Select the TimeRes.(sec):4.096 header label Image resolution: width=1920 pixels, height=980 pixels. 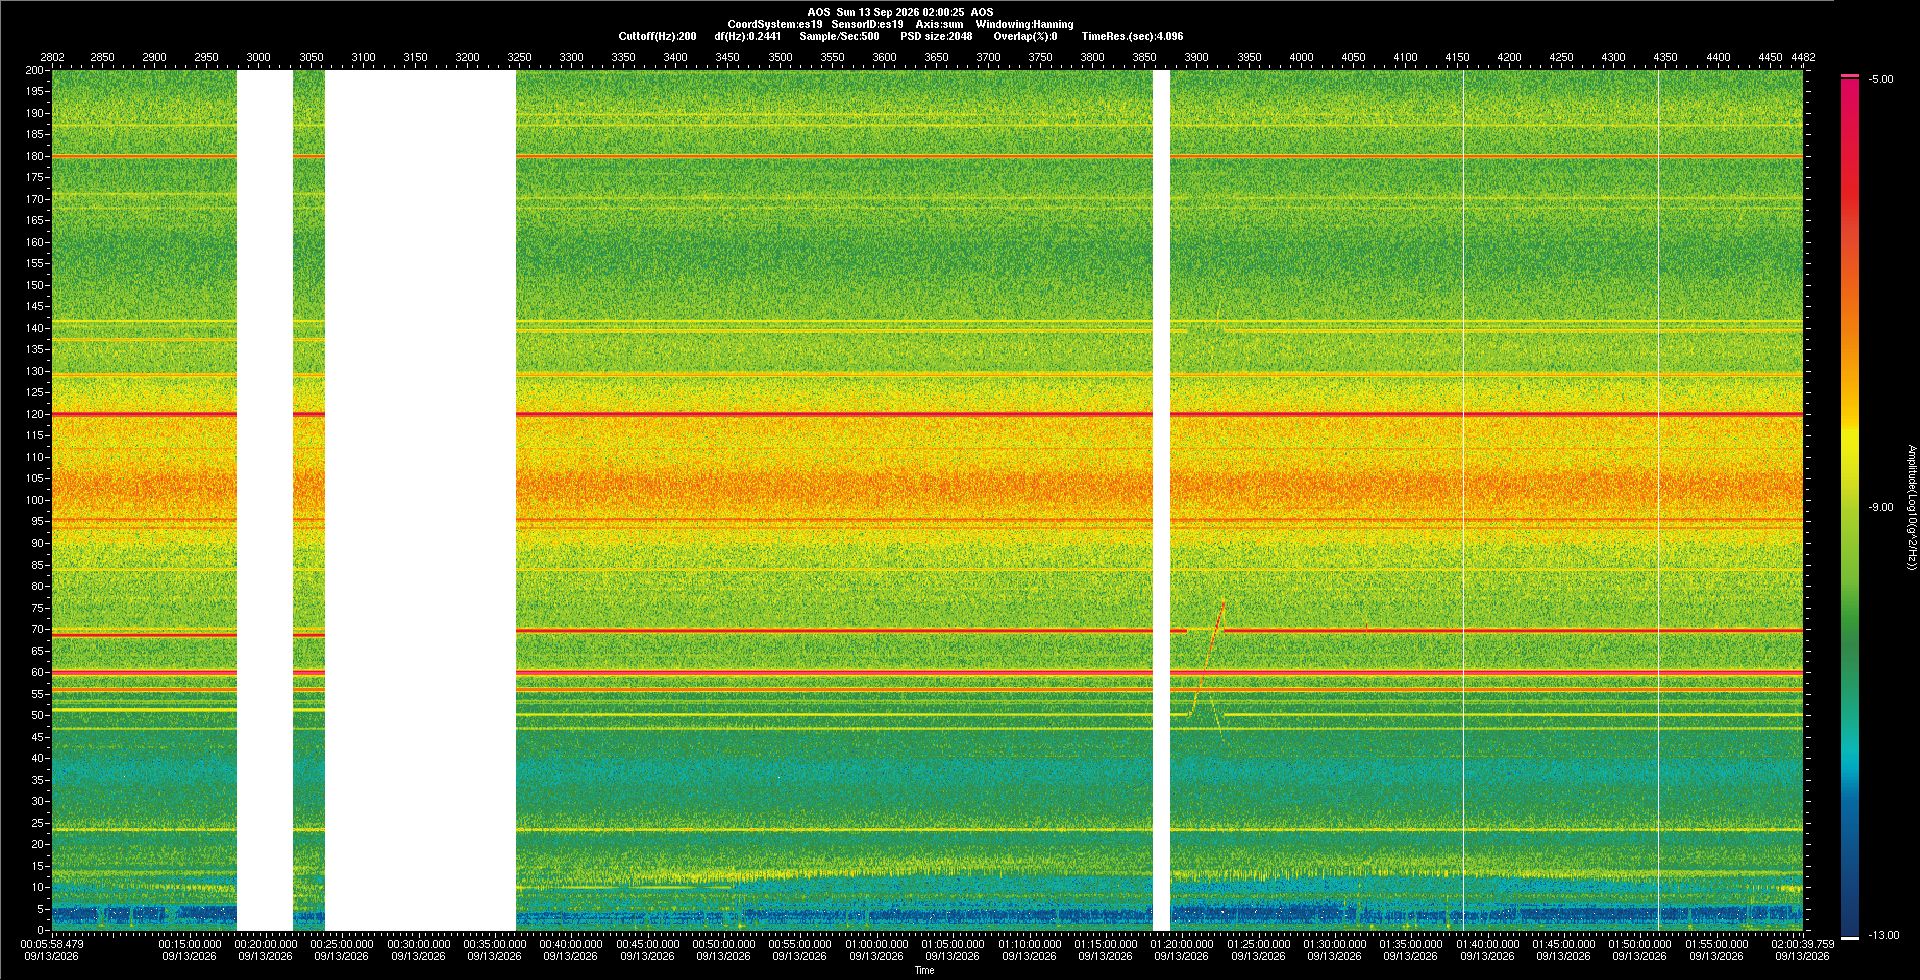click(1132, 36)
